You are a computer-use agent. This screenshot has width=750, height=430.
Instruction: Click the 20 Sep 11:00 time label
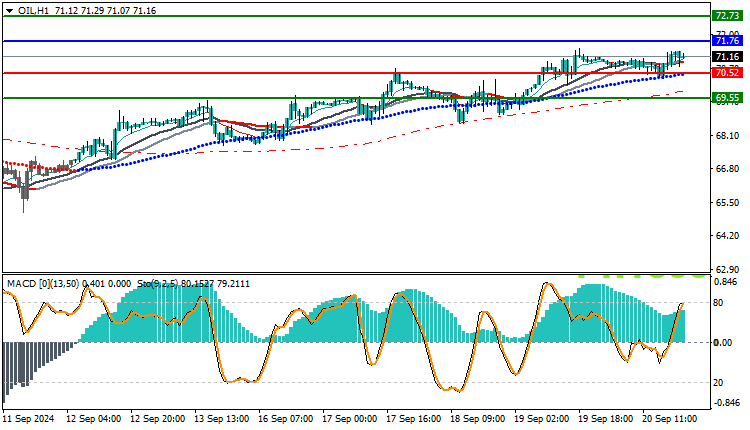670,419
